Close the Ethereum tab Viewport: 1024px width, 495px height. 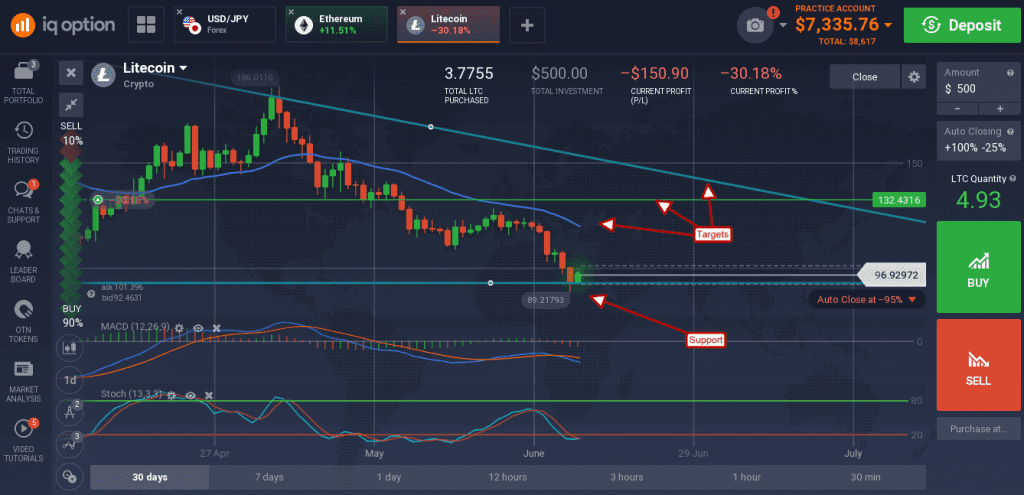(291, 12)
